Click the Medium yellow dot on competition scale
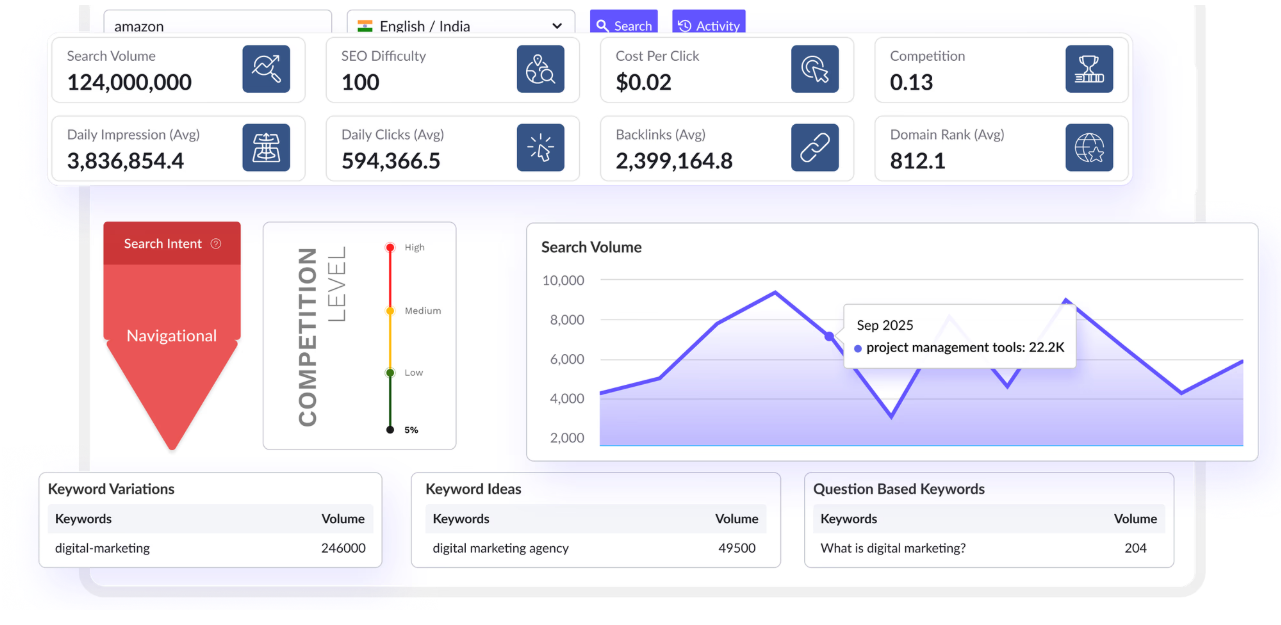The height and width of the screenshot is (625, 1281). click(x=390, y=311)
